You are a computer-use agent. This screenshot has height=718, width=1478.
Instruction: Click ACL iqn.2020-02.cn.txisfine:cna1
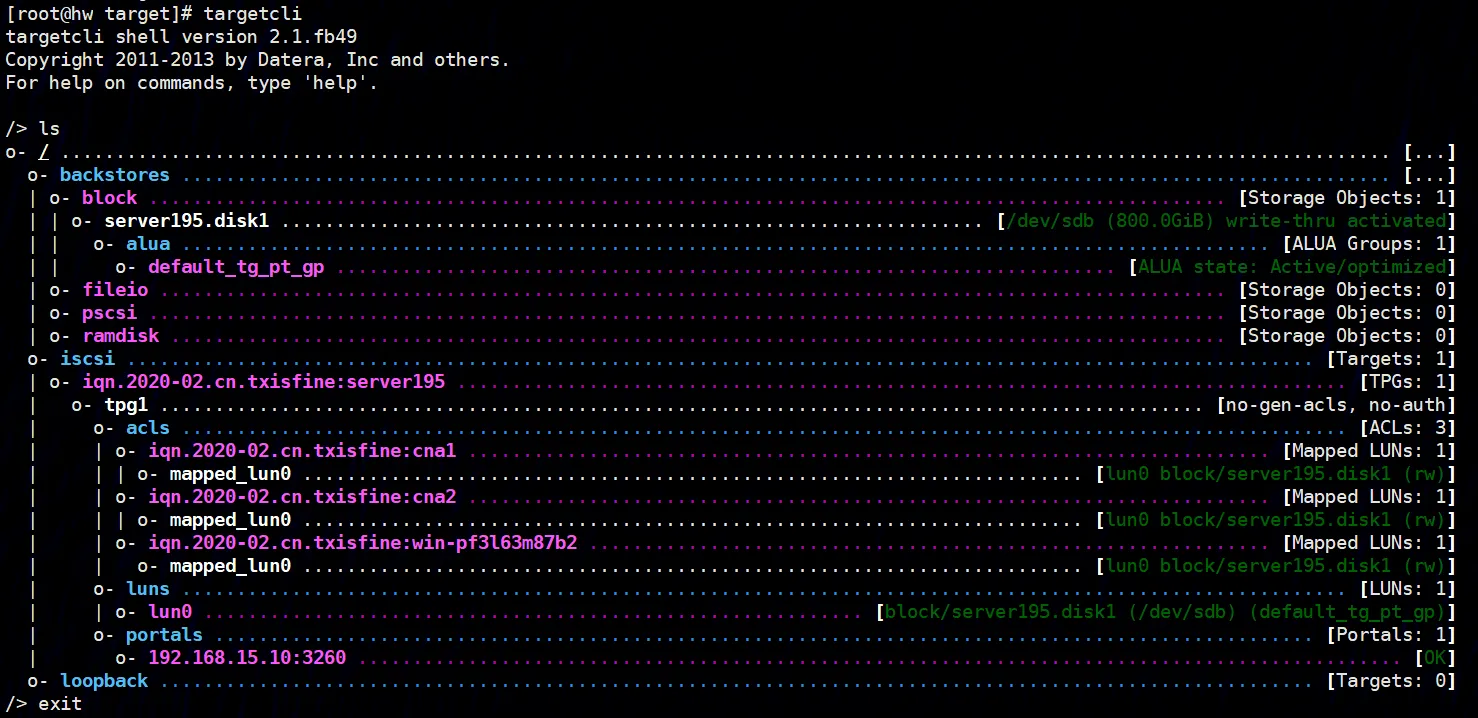[x=302, y=451]
